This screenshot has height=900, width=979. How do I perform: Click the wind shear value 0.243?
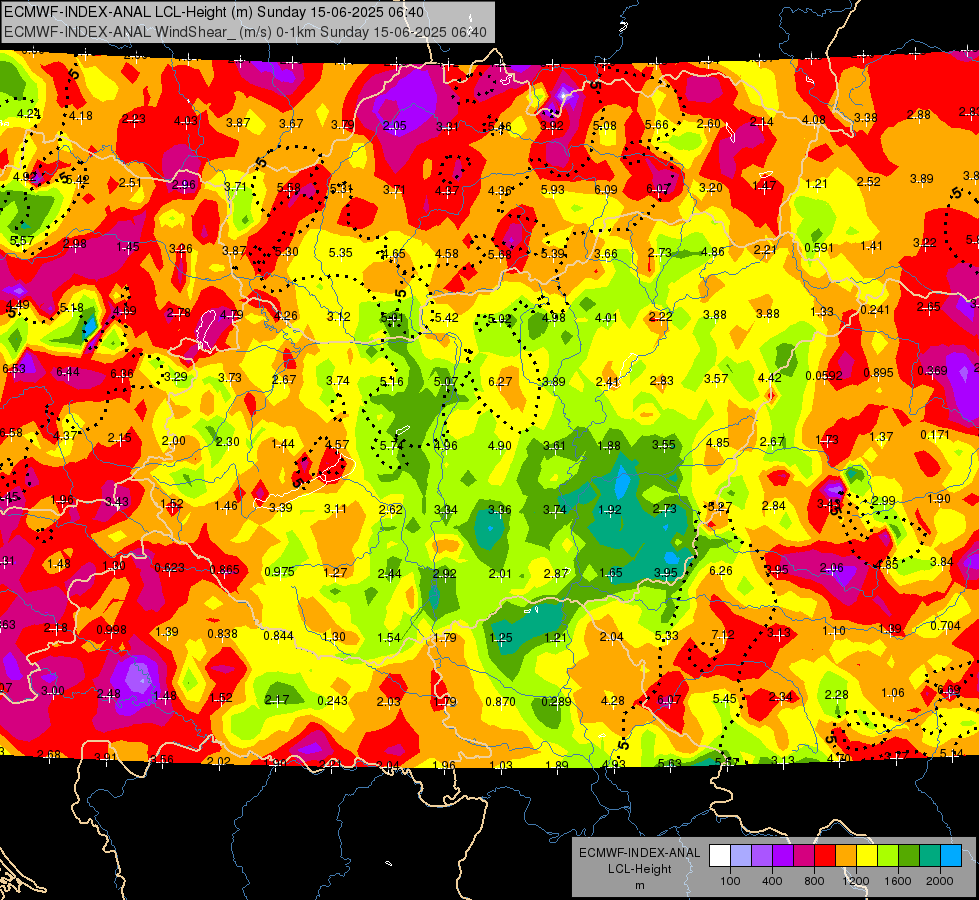[332, 701]
